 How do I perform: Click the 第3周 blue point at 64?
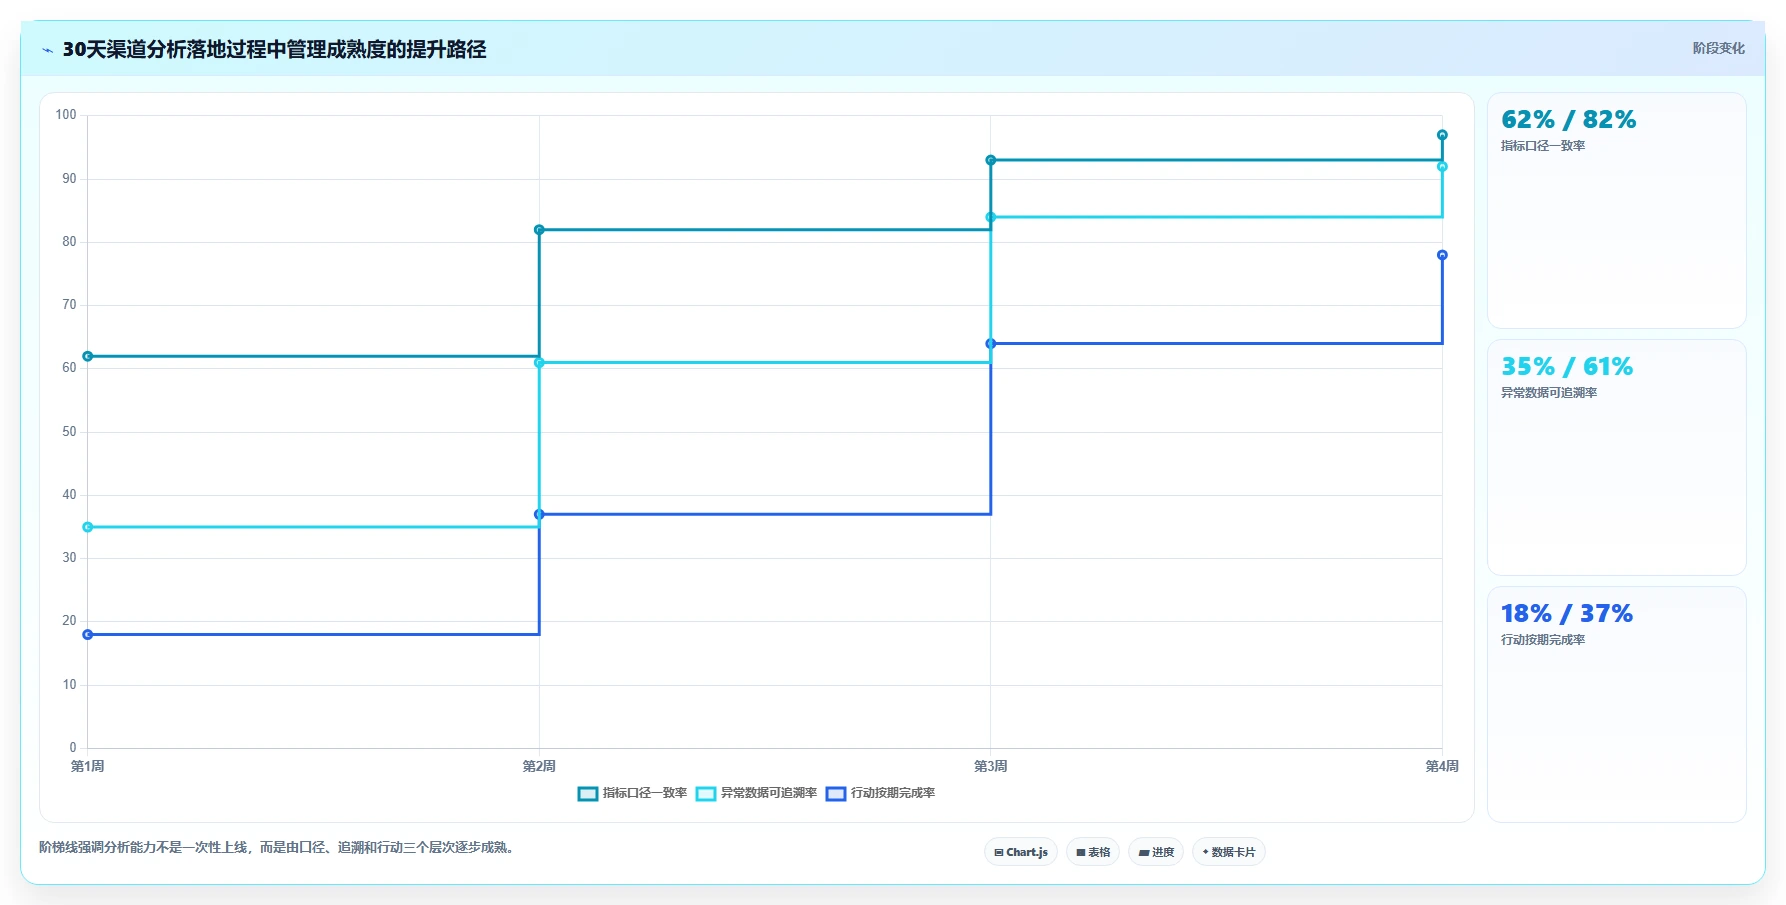[x=991, y=344]
